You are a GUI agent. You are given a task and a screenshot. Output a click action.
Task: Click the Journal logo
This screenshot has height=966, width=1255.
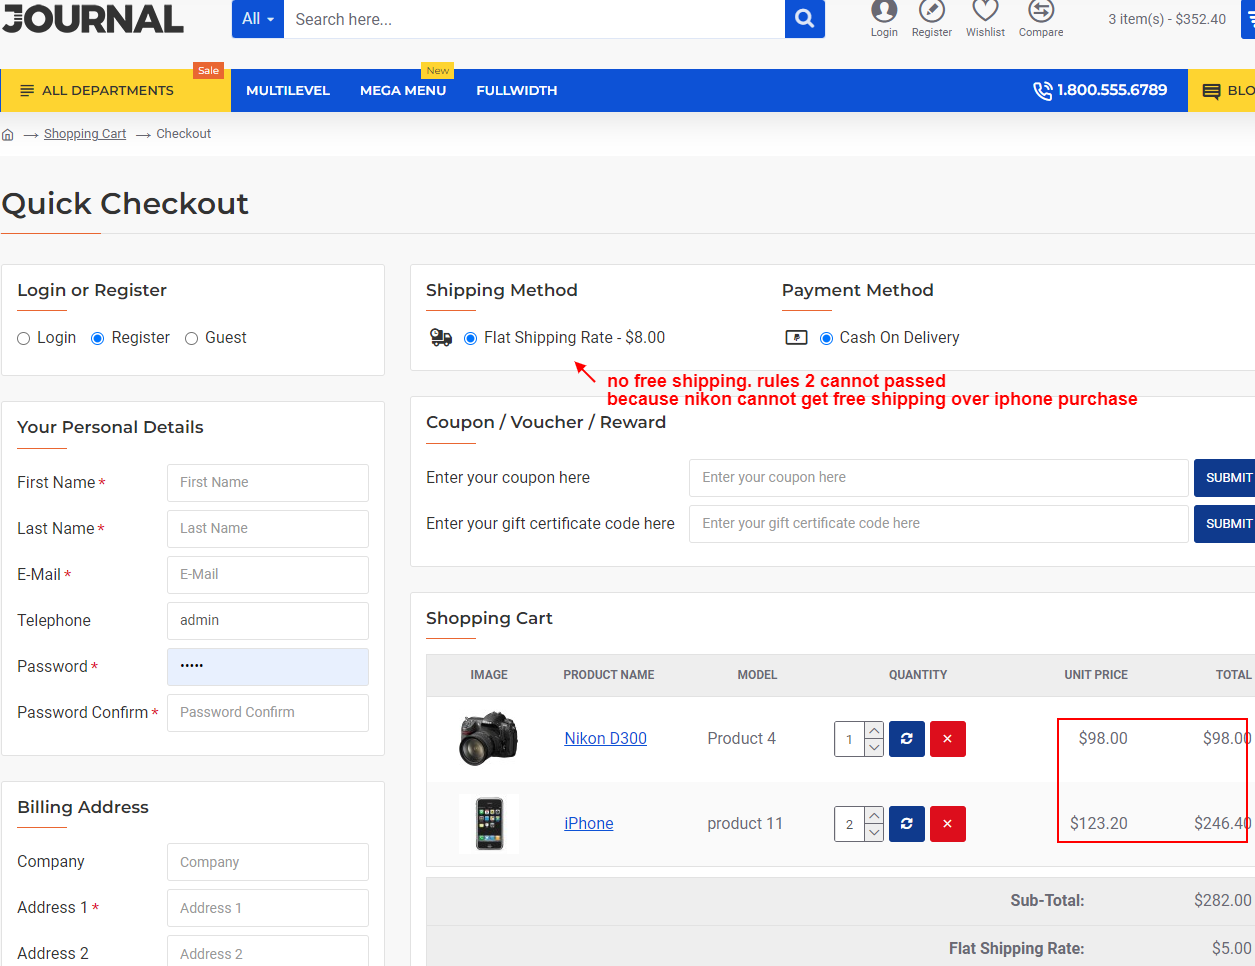[92, 18]
